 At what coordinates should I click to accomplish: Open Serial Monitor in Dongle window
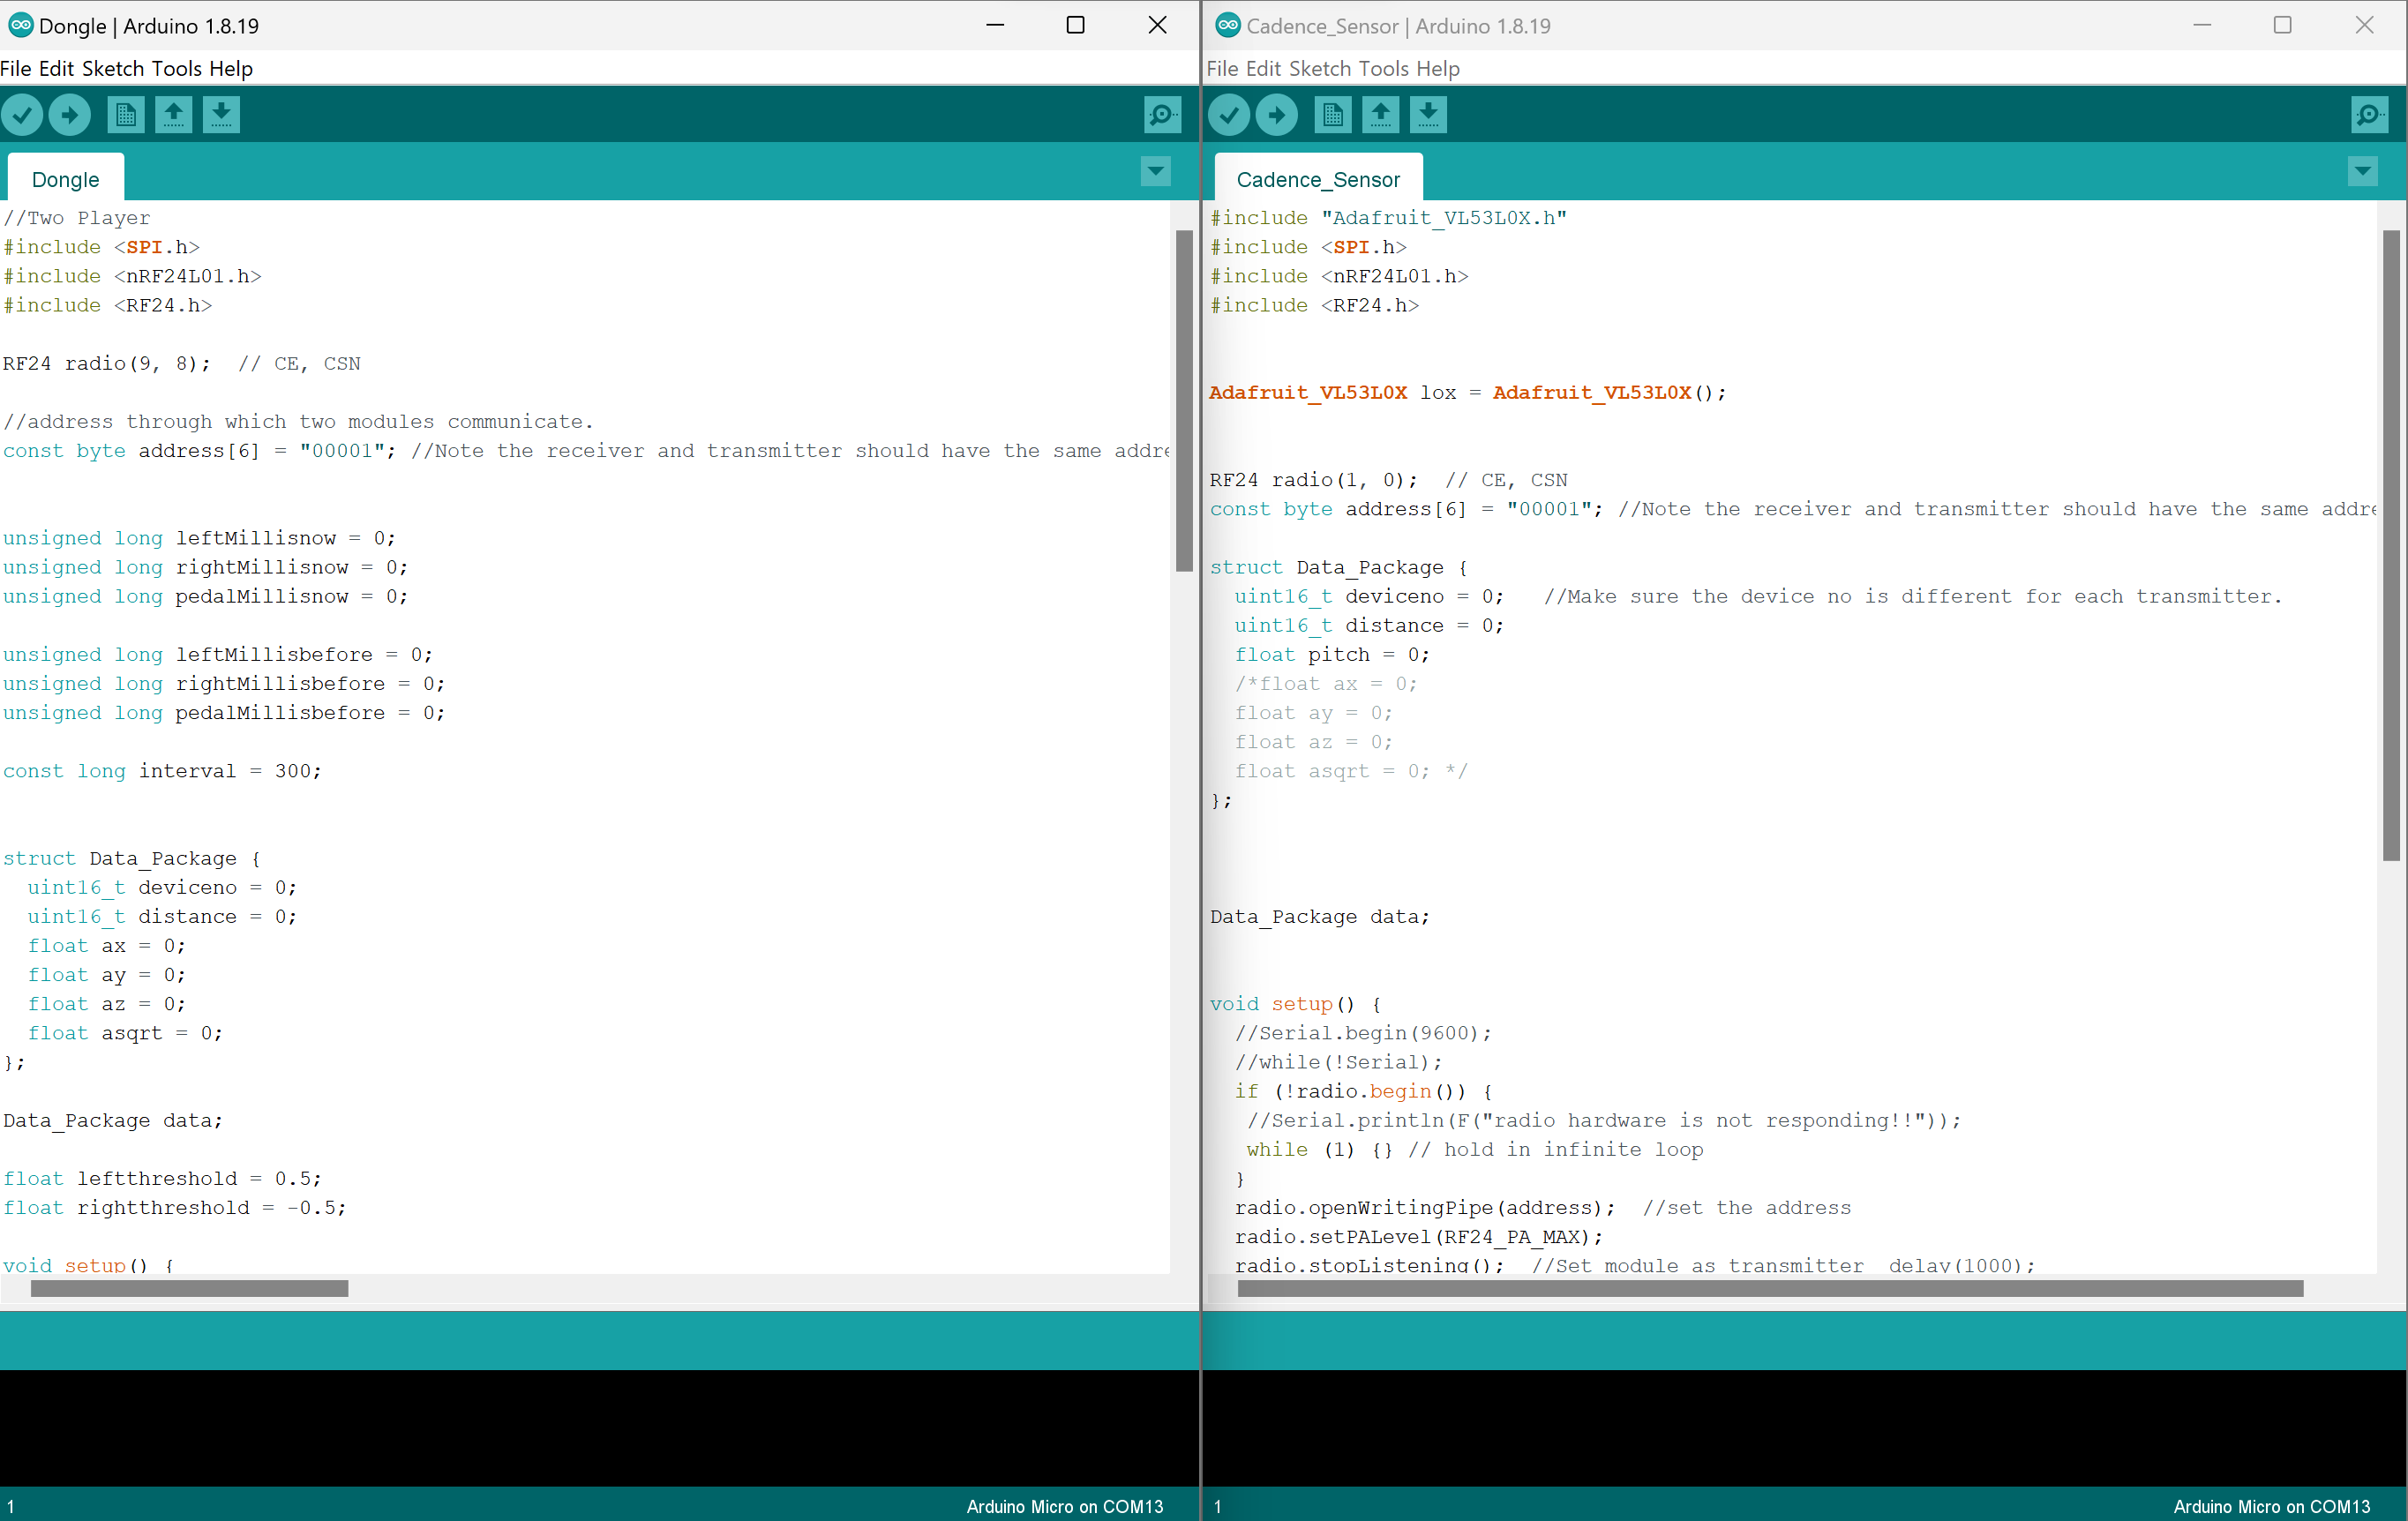point(1162,114)
